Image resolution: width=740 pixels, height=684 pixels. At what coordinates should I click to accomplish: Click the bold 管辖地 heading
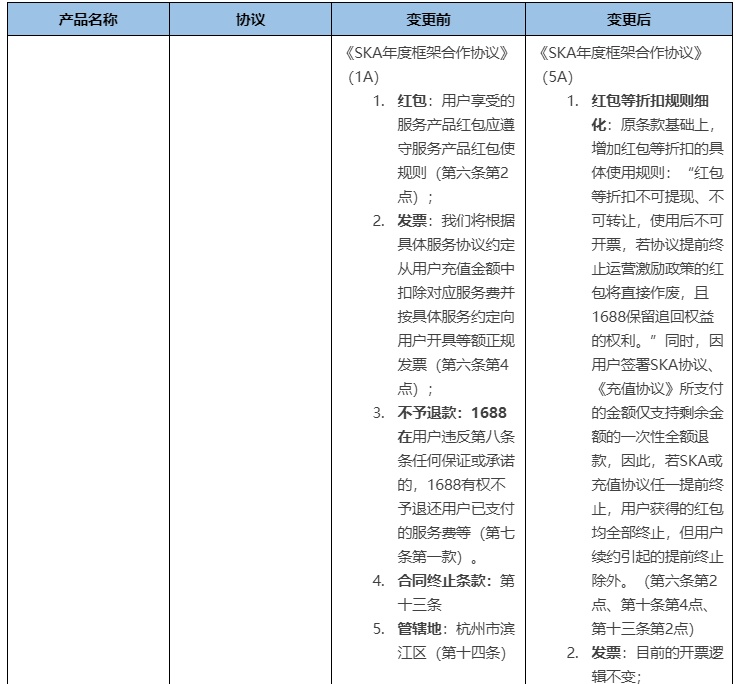coord(419,629)
